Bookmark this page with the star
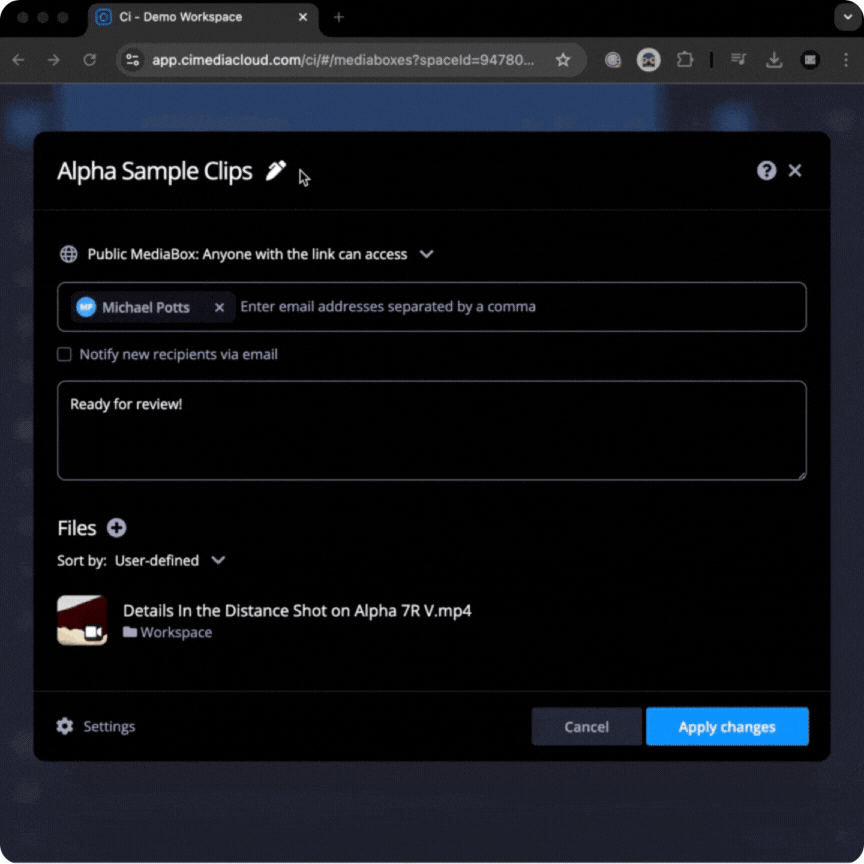The height and width of the screenshot is (864, 864). point(563,60)
